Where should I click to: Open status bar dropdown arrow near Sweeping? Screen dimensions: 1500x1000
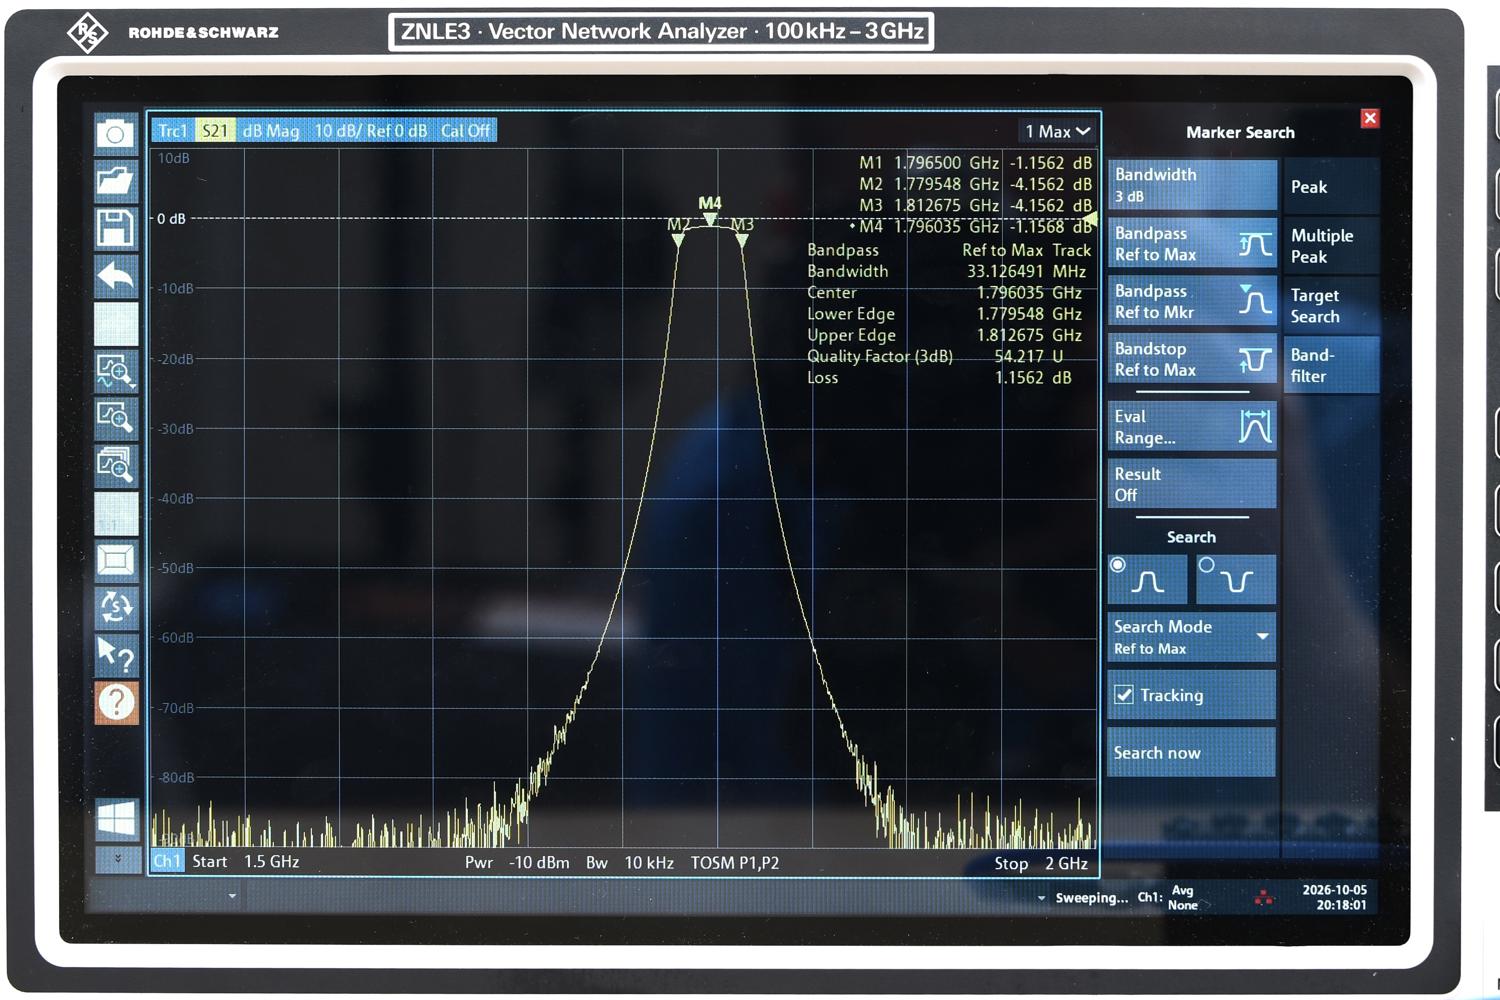[x=1041, y=898]
